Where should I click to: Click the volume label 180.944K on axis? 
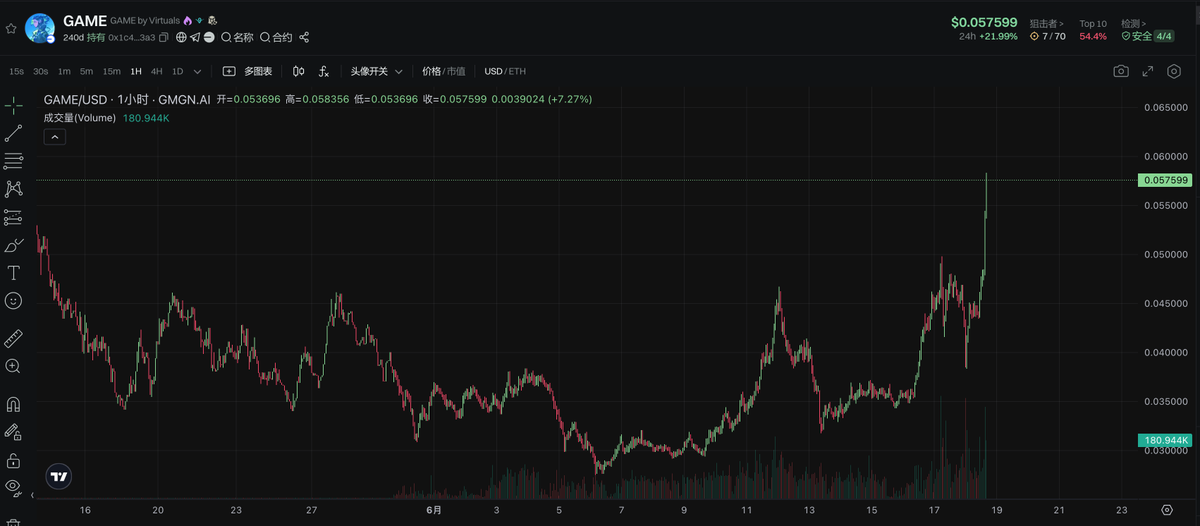pyautogui.click(x=1164, y=440)
